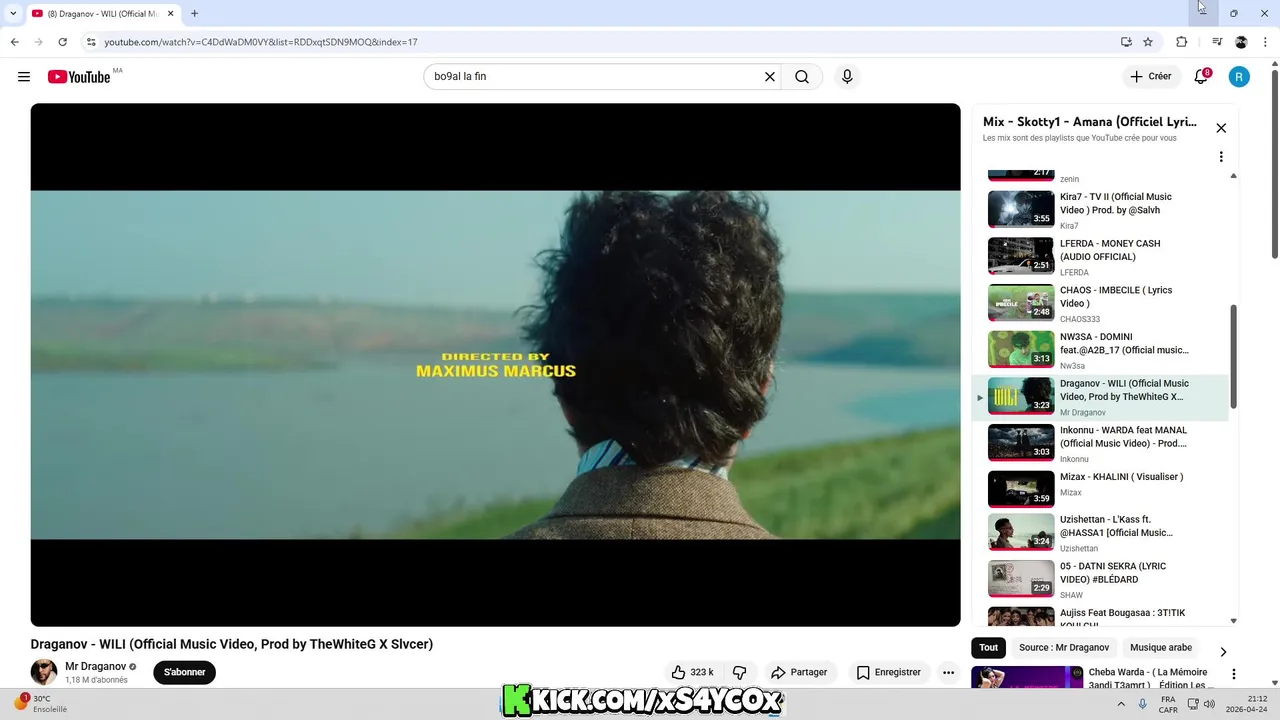Viewport: 1280px width, 720px height.
Task: Open playlist options three-dot menu
Action: pos(1221,157)
